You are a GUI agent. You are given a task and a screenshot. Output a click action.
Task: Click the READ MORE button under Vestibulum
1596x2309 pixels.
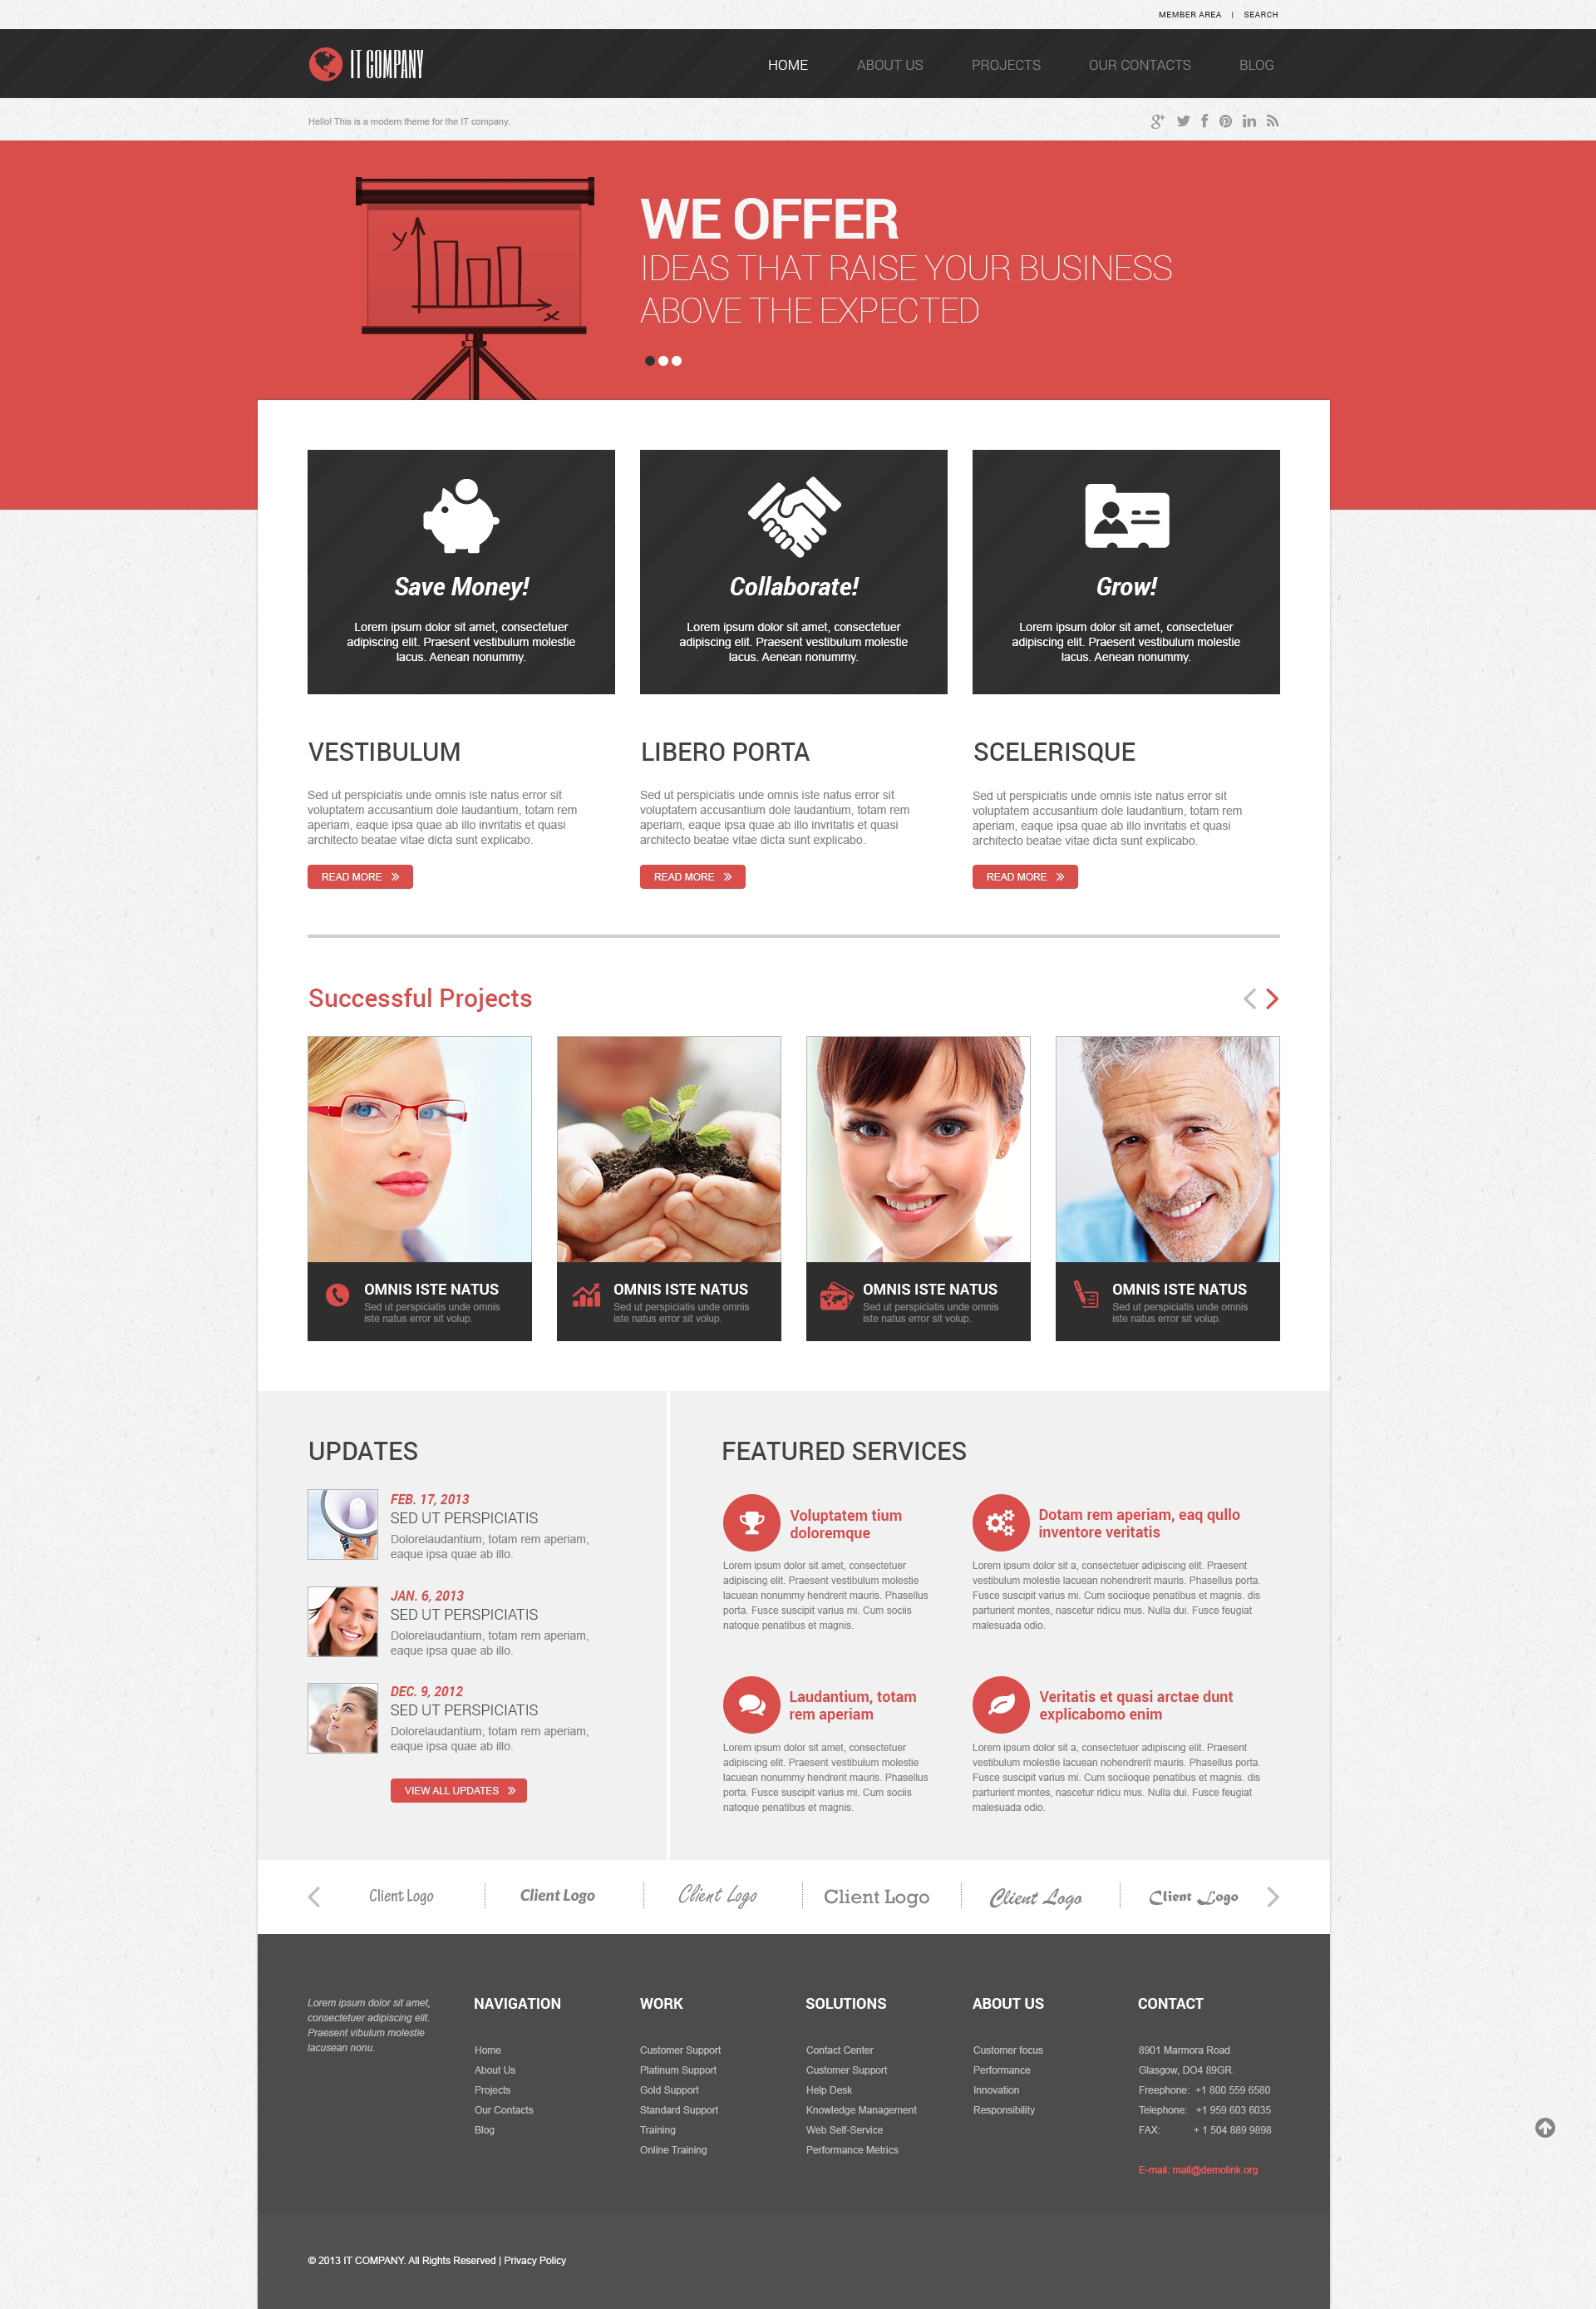tap(357, 877)
